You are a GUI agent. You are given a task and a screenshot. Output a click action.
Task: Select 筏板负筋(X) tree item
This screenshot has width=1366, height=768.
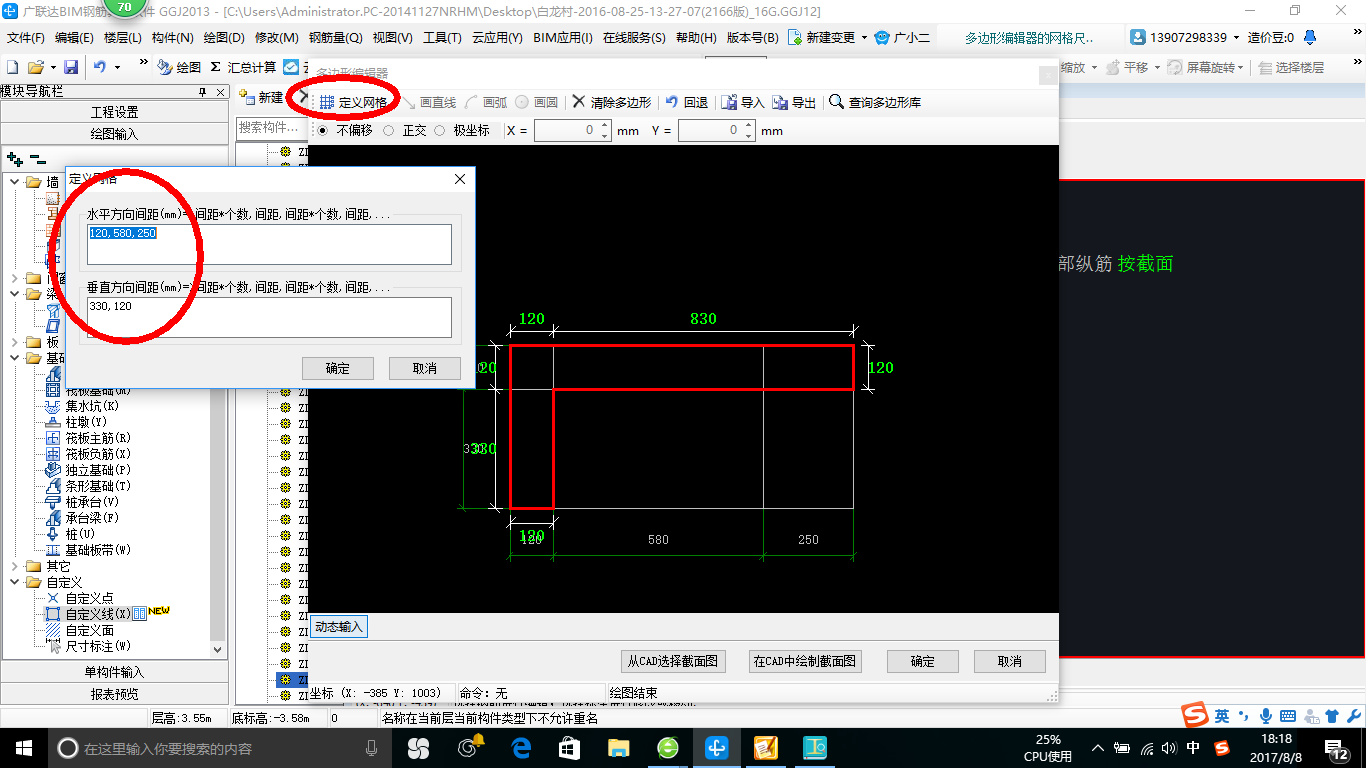(90, 454)
